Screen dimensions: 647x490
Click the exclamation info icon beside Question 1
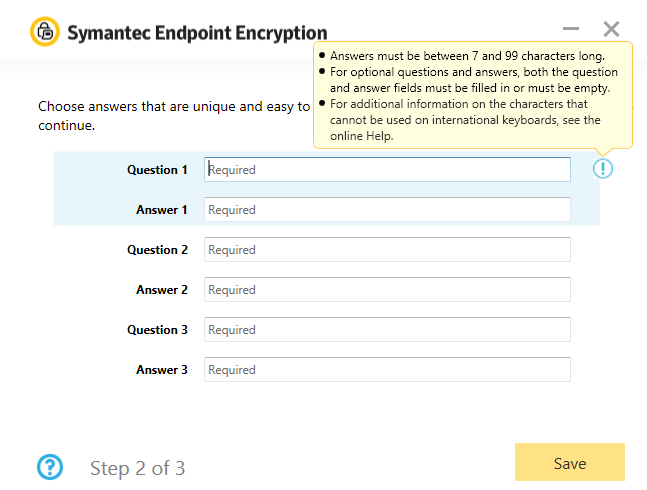(603, 169)
